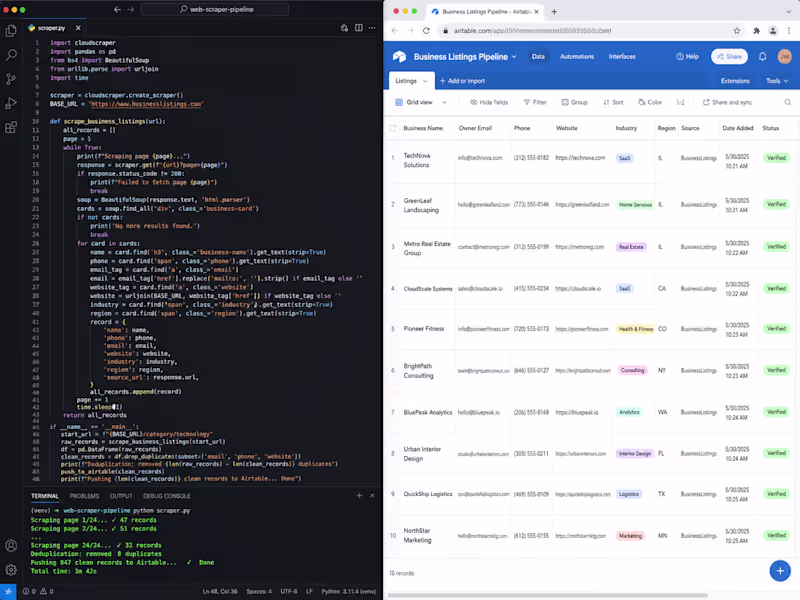Toggle select-all checkbox in Airtable header
Viewport: 800px width, 600px height.
coord(393,129)
